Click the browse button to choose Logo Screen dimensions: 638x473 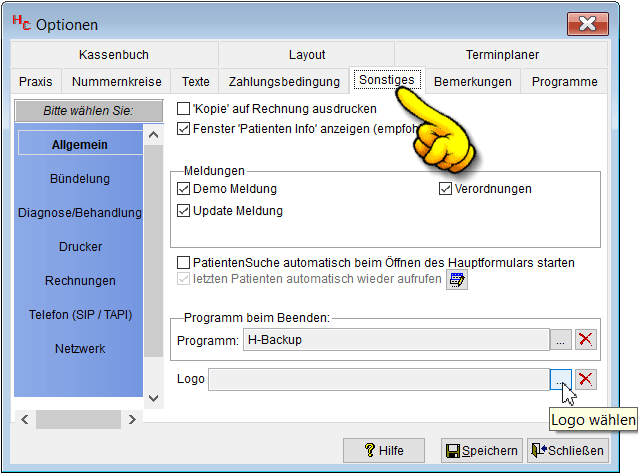click(560, 379)
